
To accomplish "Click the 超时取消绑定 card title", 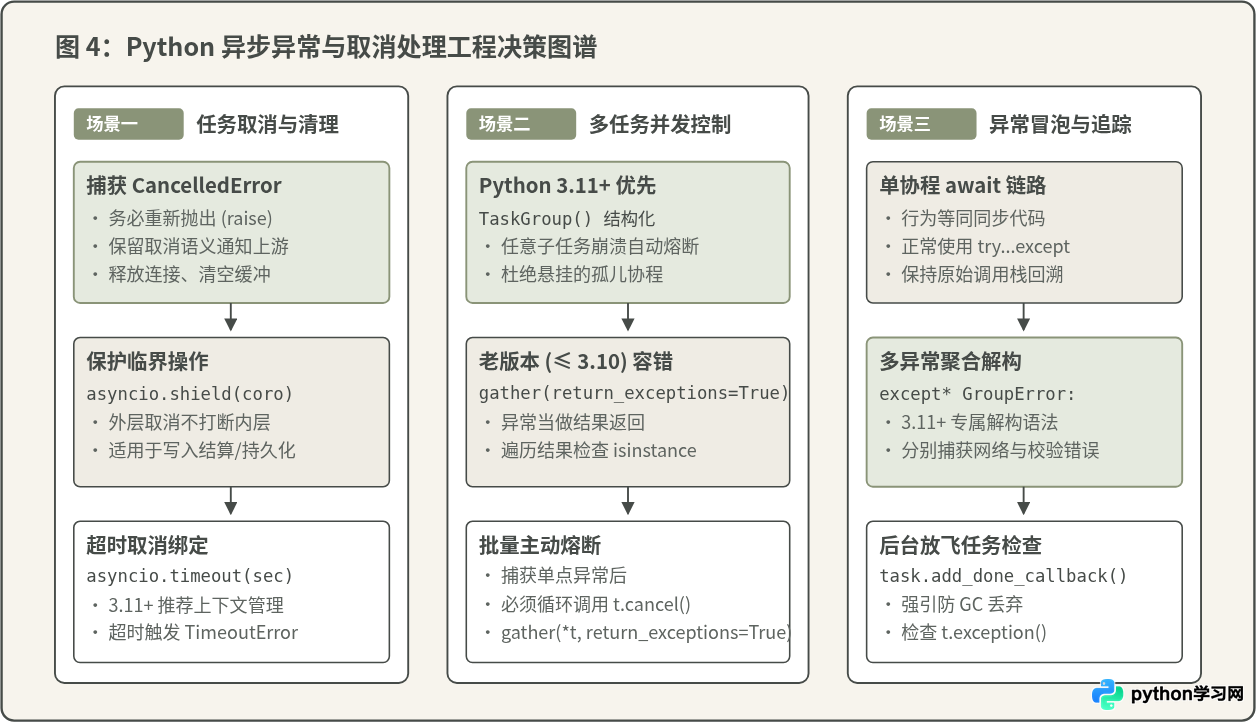I will pyautogui.click(x=147, y=545).
